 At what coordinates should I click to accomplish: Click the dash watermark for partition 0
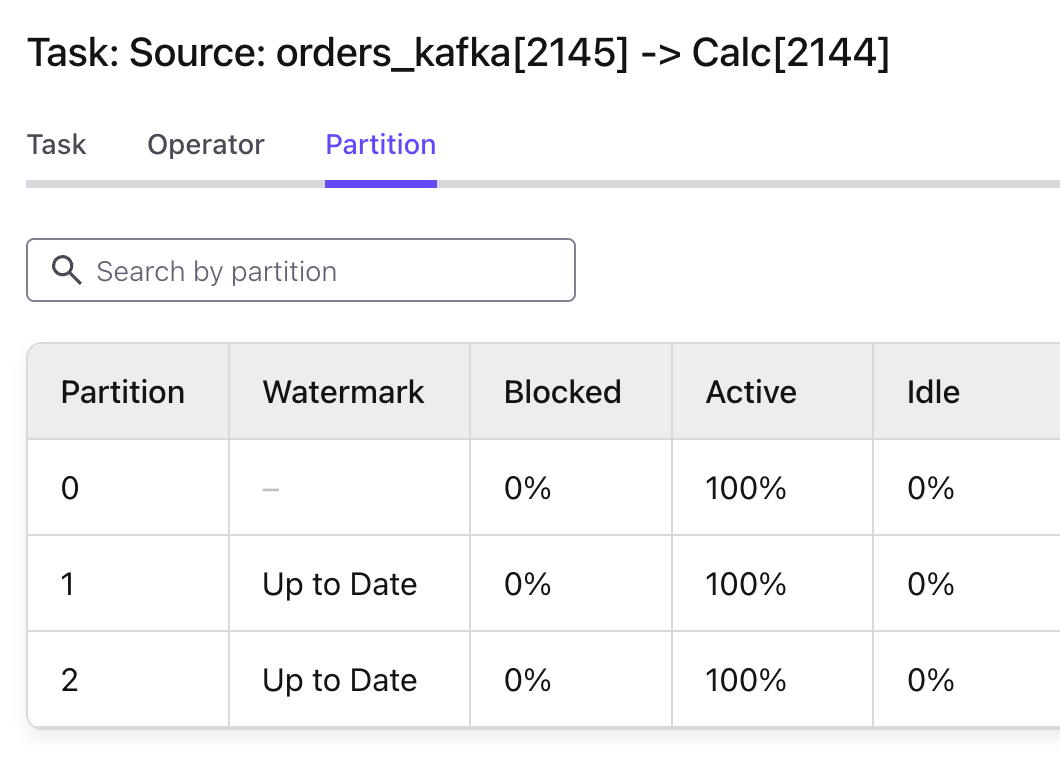coord(271,488)
